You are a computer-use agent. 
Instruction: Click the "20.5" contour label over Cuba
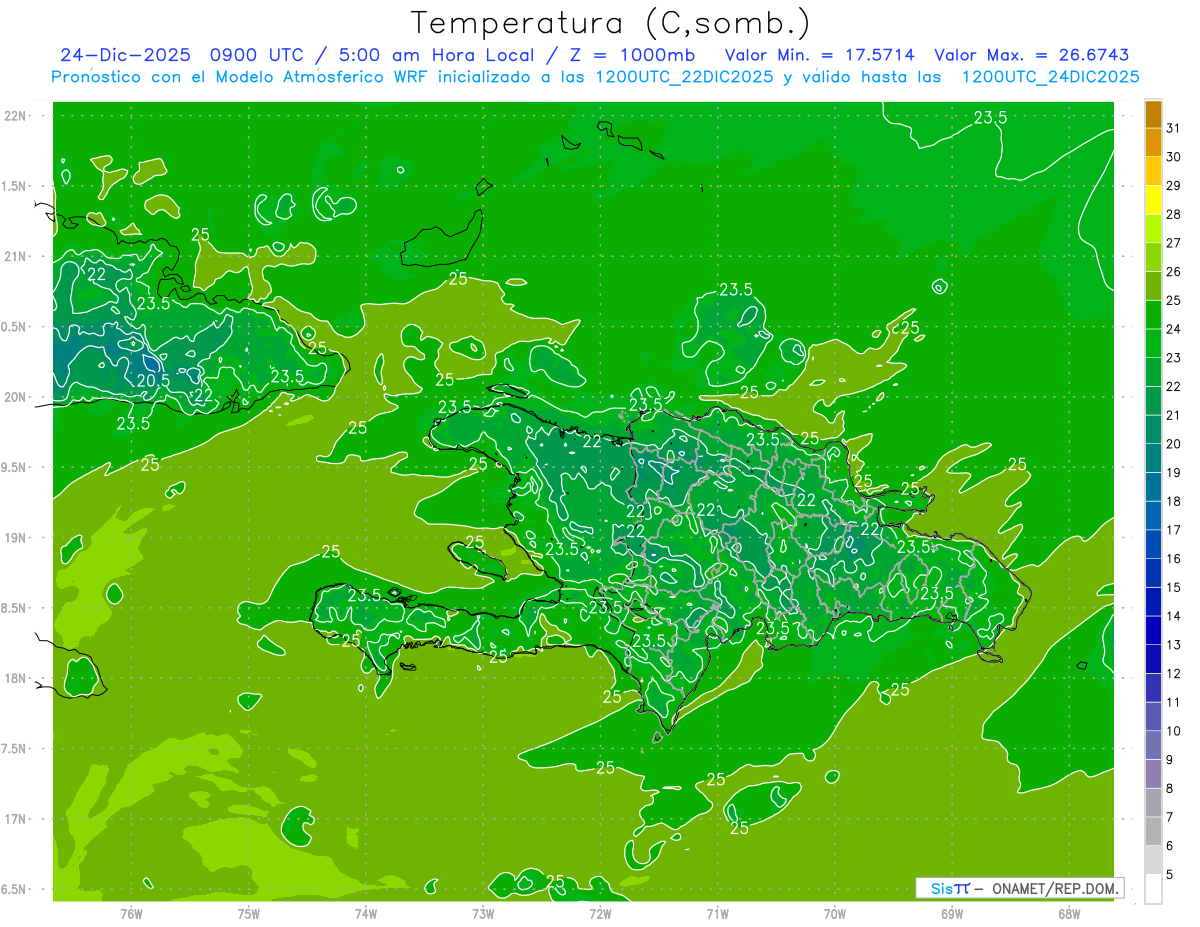[153, 380]
